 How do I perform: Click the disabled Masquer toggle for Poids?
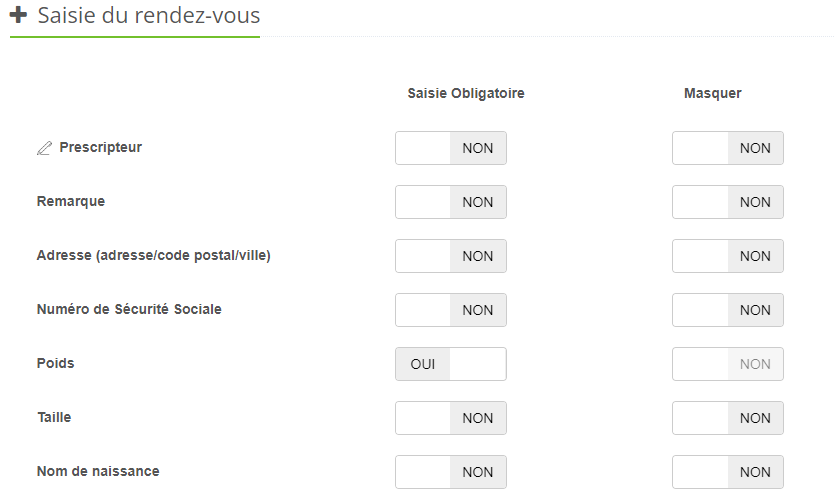coord(728,364)
